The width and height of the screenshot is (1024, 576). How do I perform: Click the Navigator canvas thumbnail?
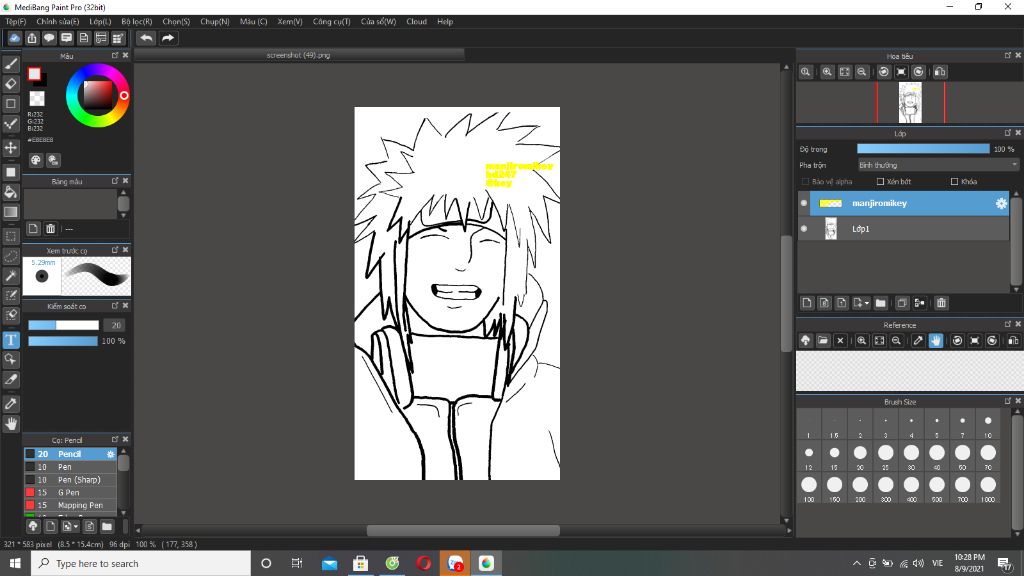click(910, 103)
